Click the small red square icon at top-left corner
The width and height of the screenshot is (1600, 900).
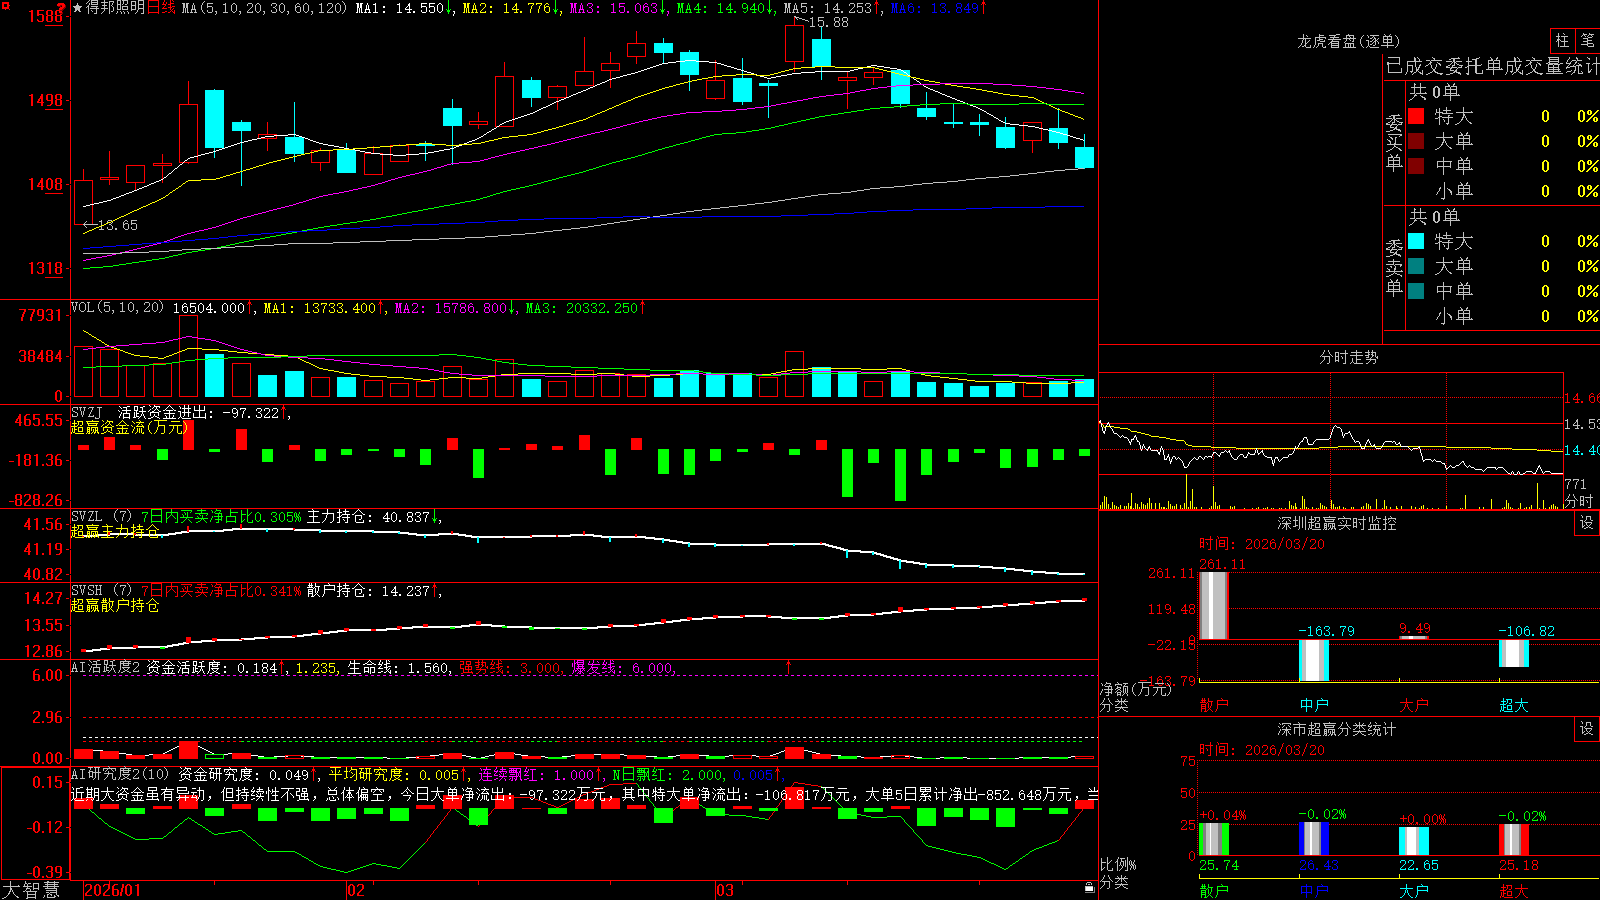point(6,6)
